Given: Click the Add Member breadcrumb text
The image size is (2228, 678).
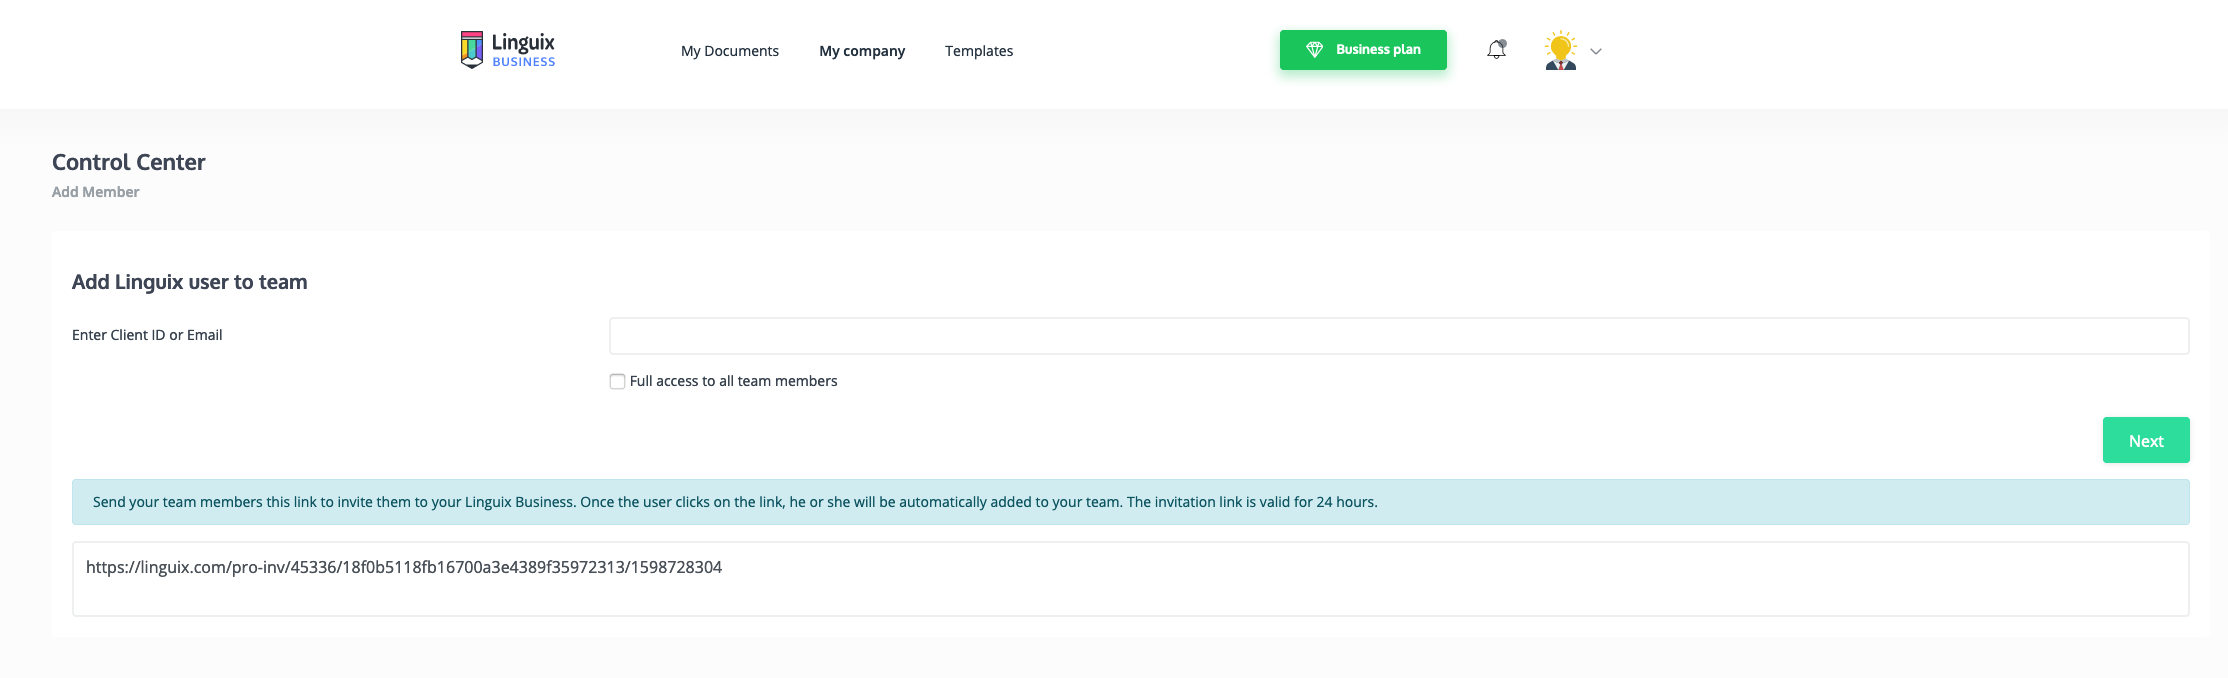Looking at the screenshot, I should [96, 192].
